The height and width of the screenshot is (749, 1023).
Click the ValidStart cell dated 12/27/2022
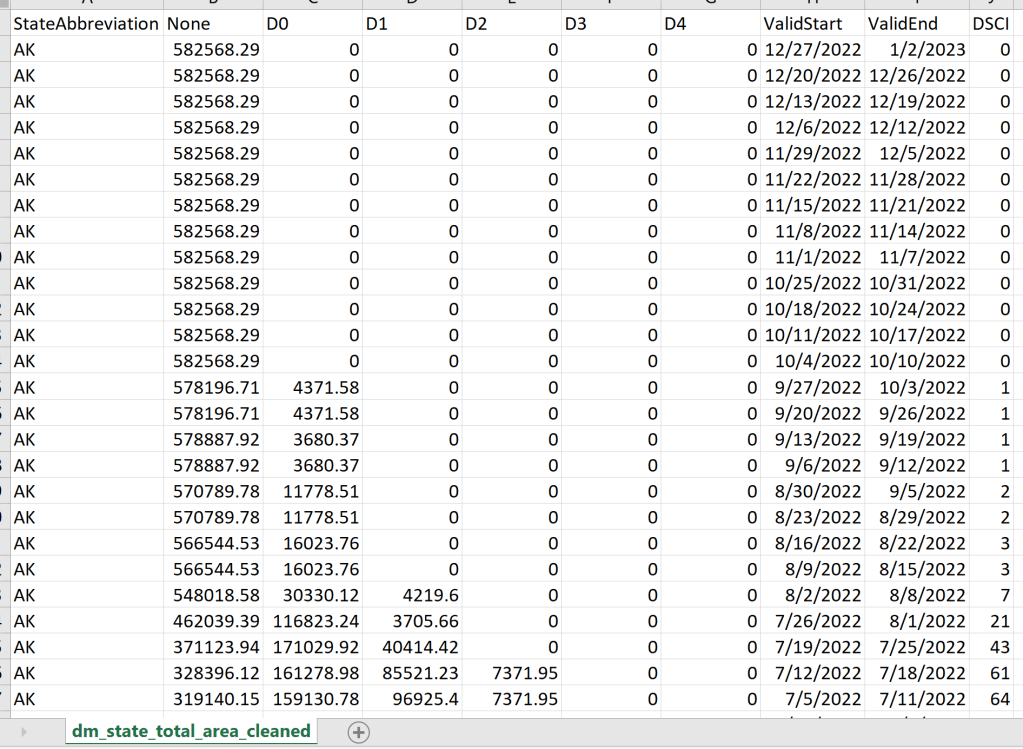812,49
